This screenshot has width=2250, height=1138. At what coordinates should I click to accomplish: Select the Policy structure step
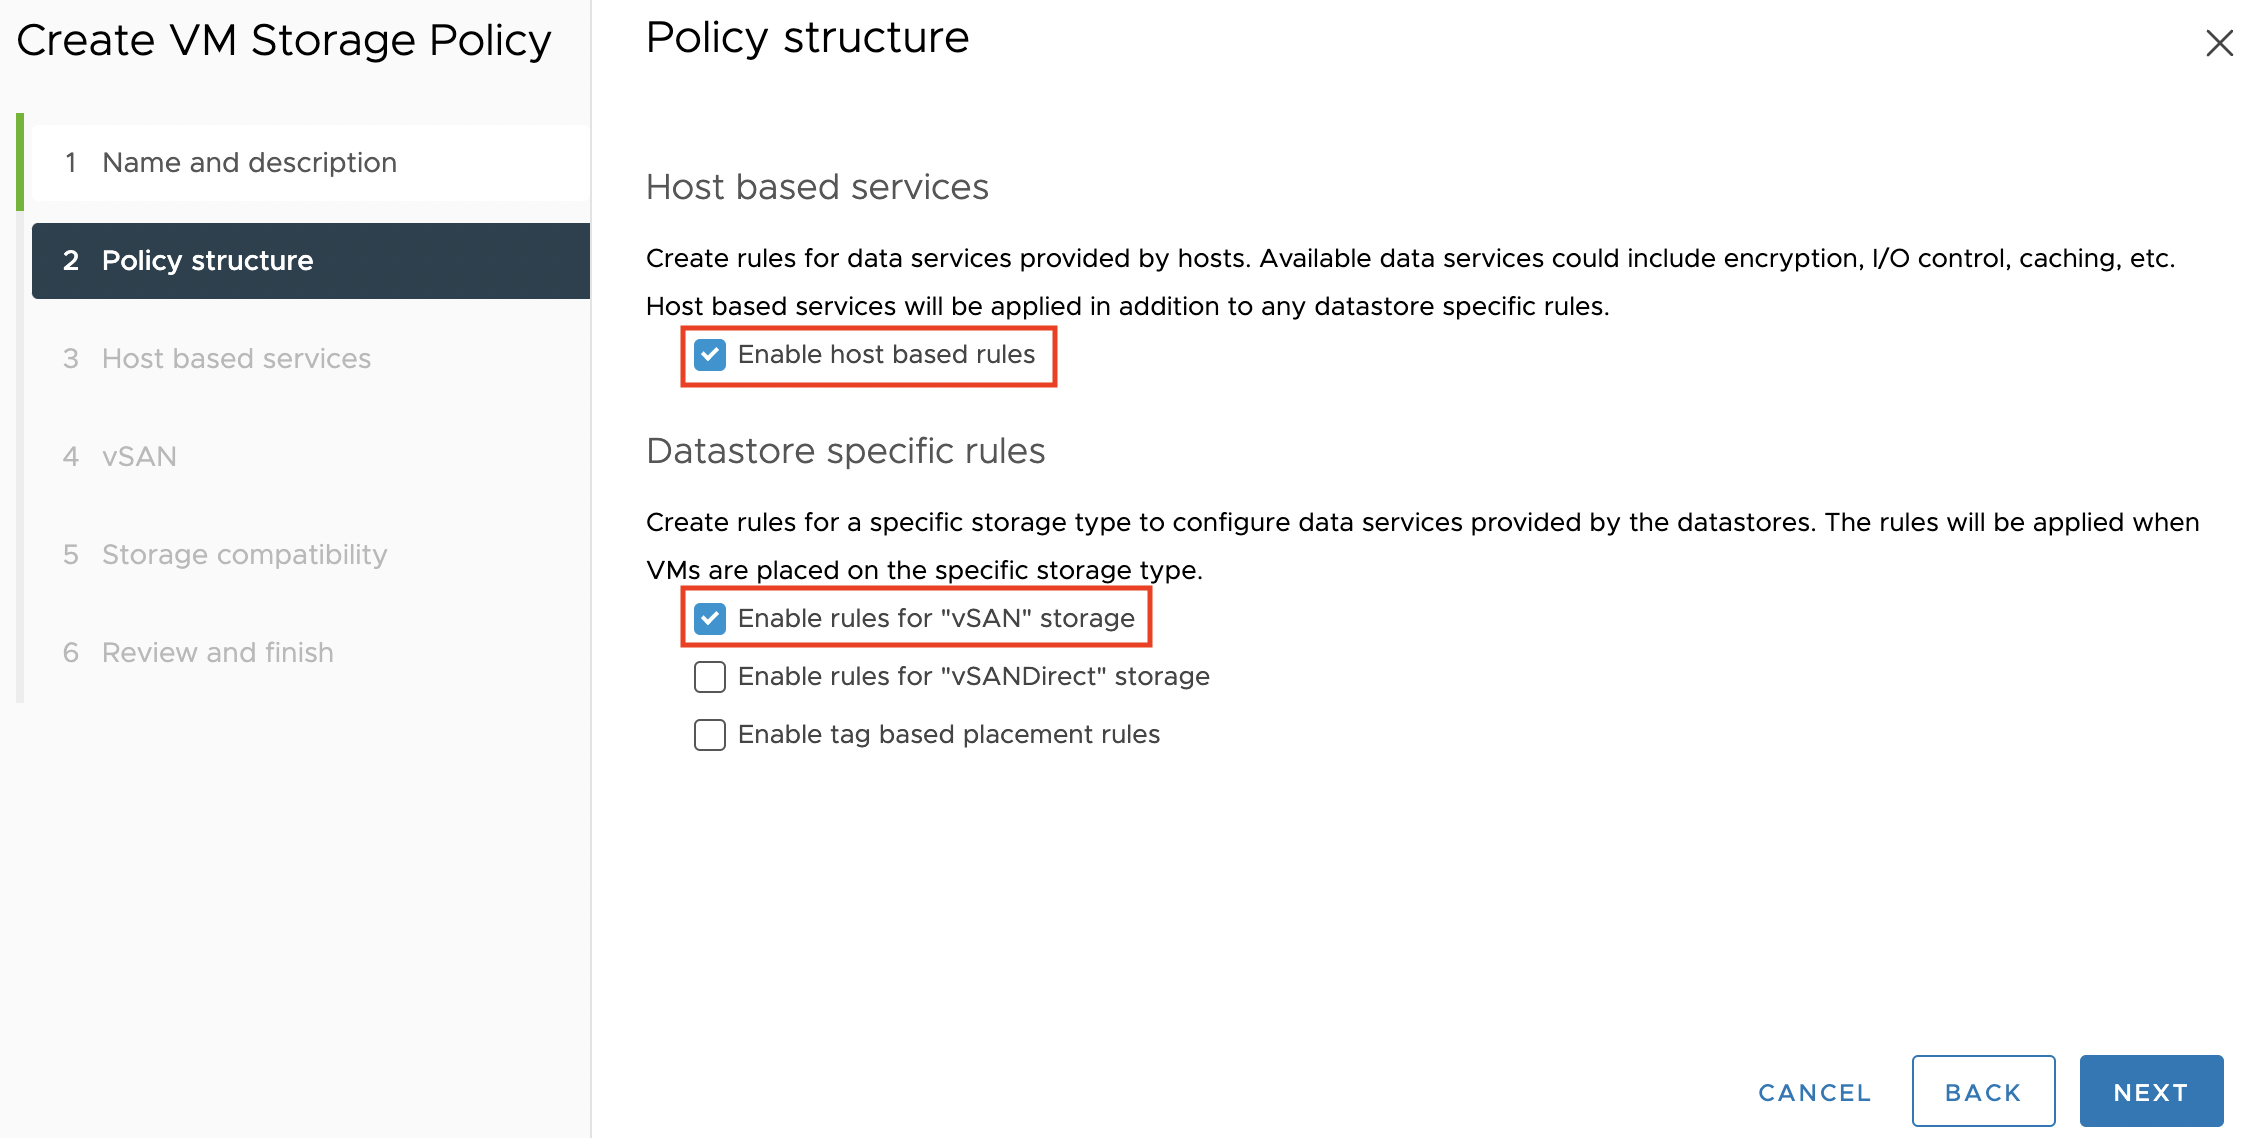[208, 260]
